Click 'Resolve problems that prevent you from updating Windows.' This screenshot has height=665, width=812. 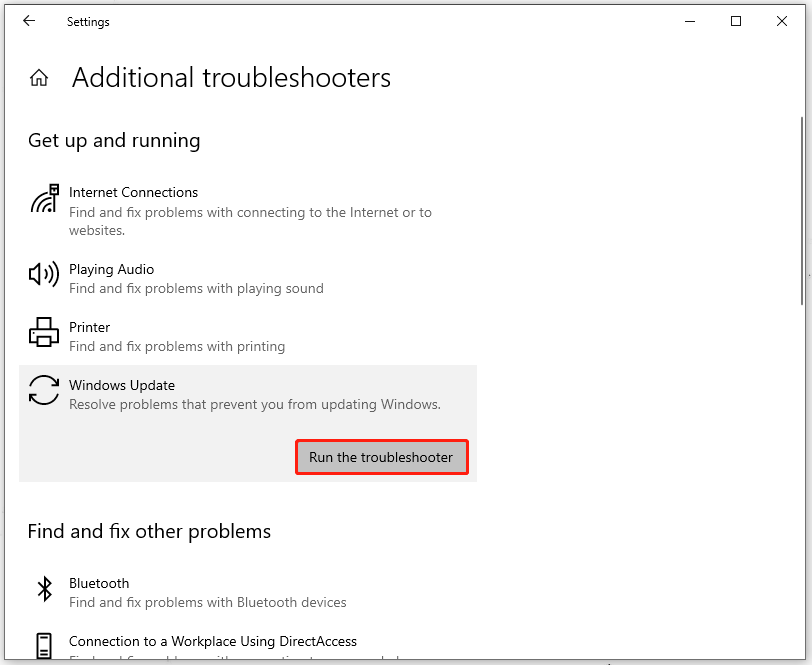point(255,404)
